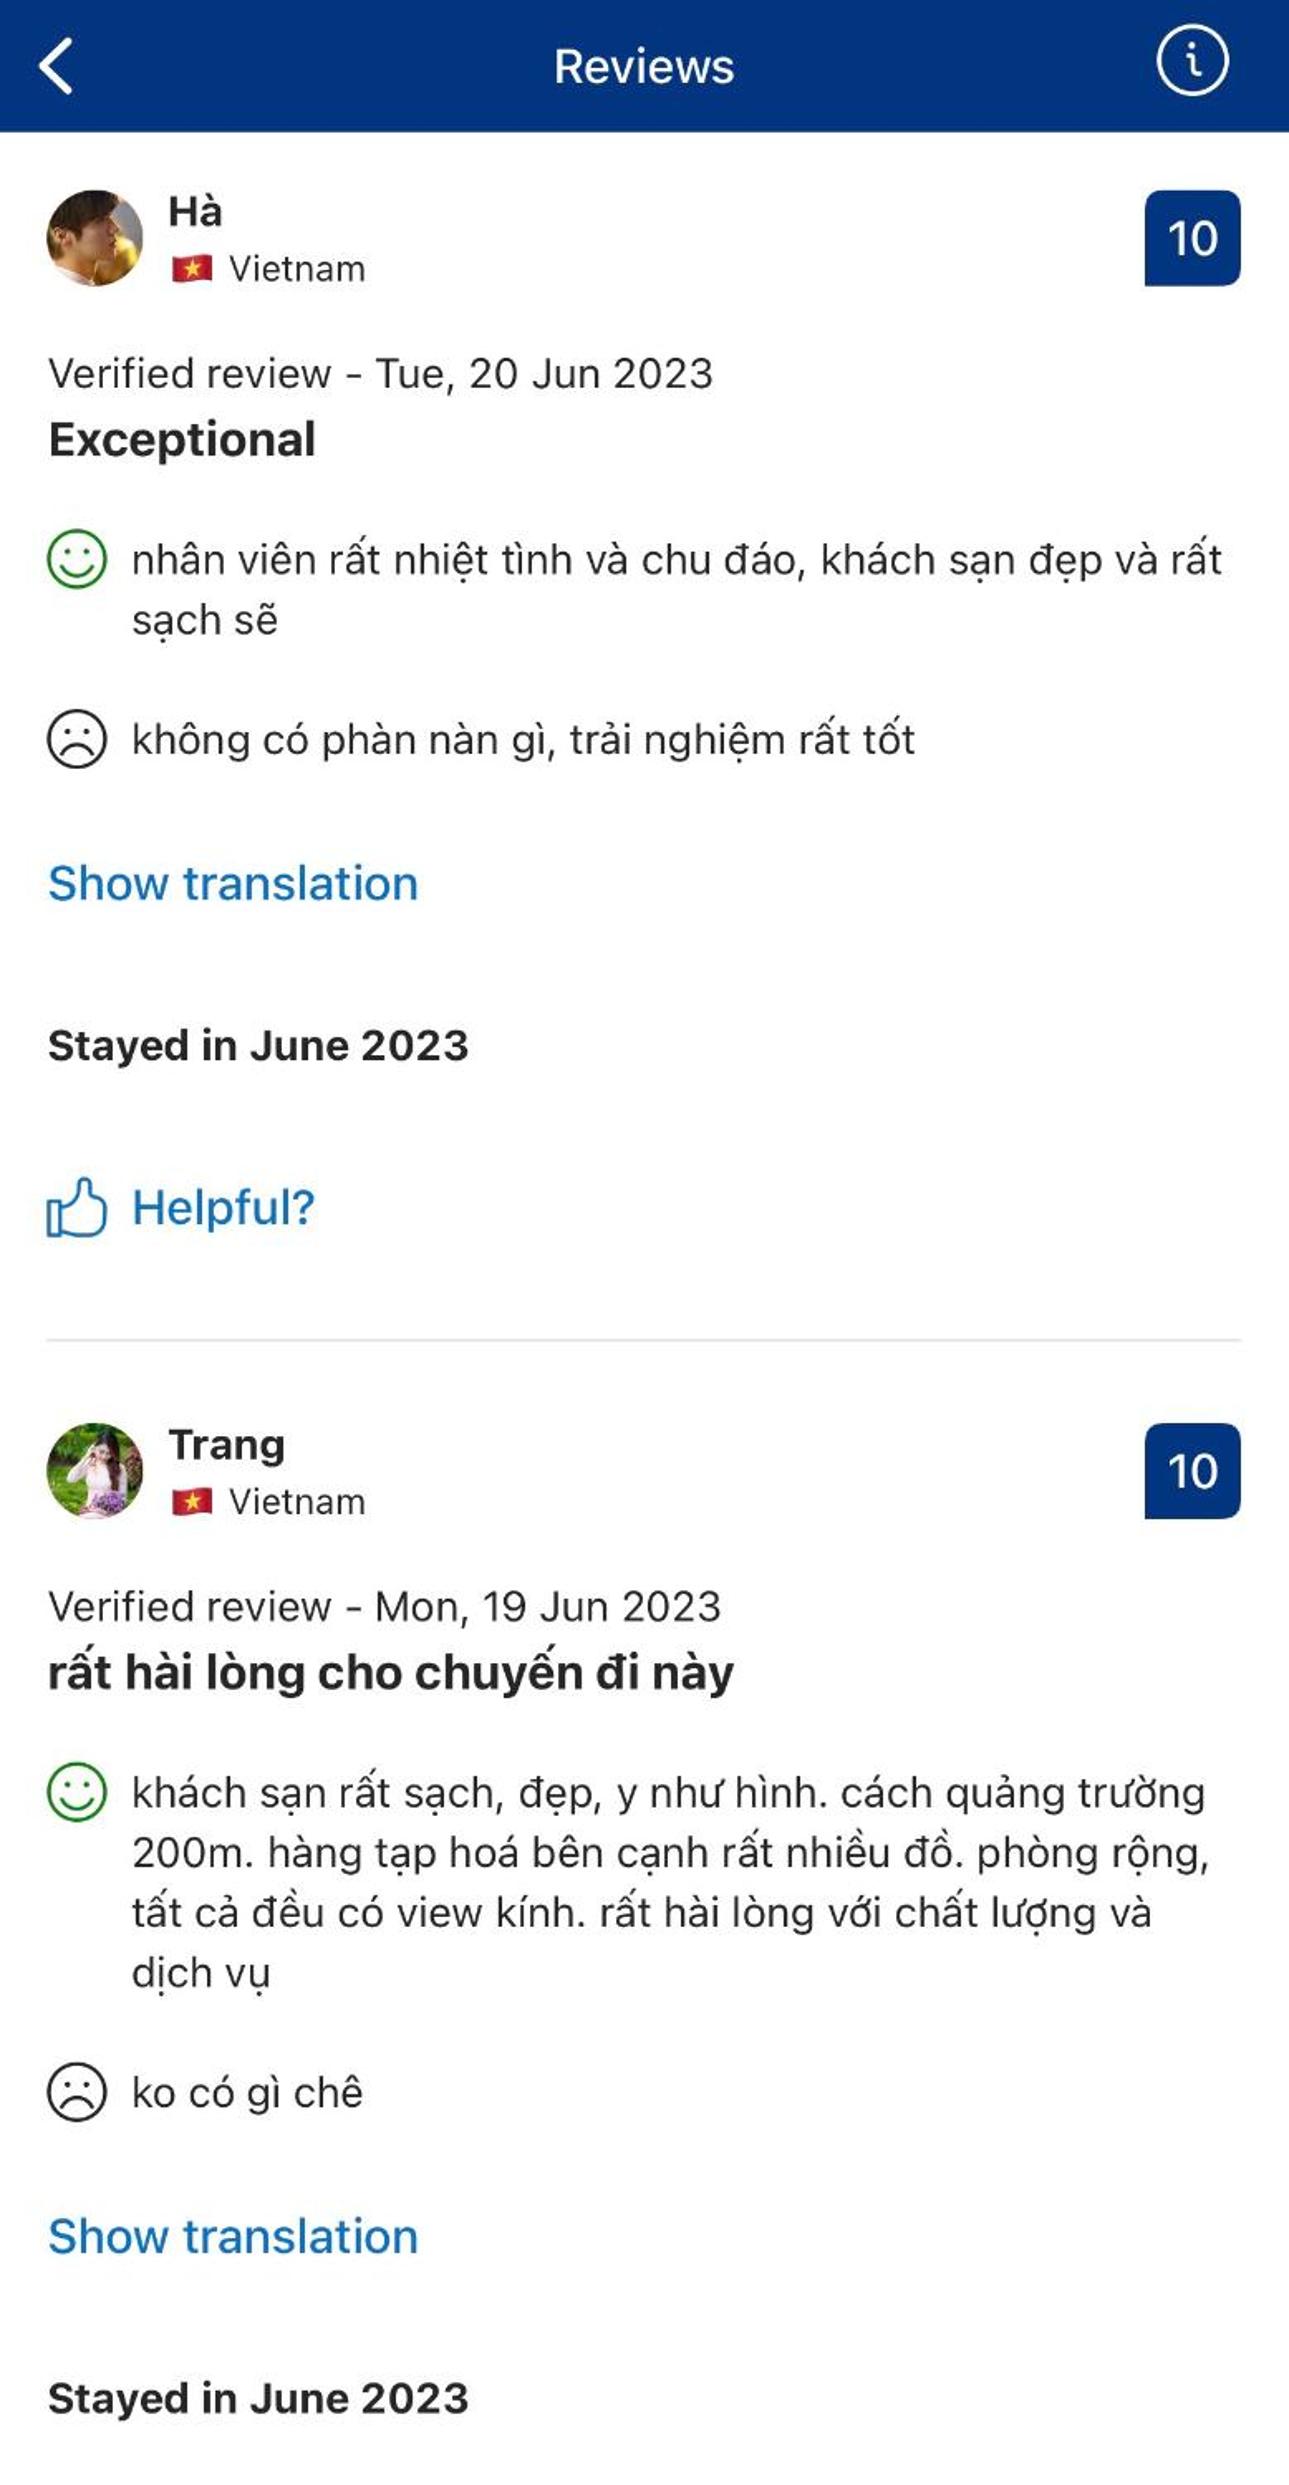The image size is (1289, 2485).
Task: Tap the Reviews header title
Action: tap(644, 67)
